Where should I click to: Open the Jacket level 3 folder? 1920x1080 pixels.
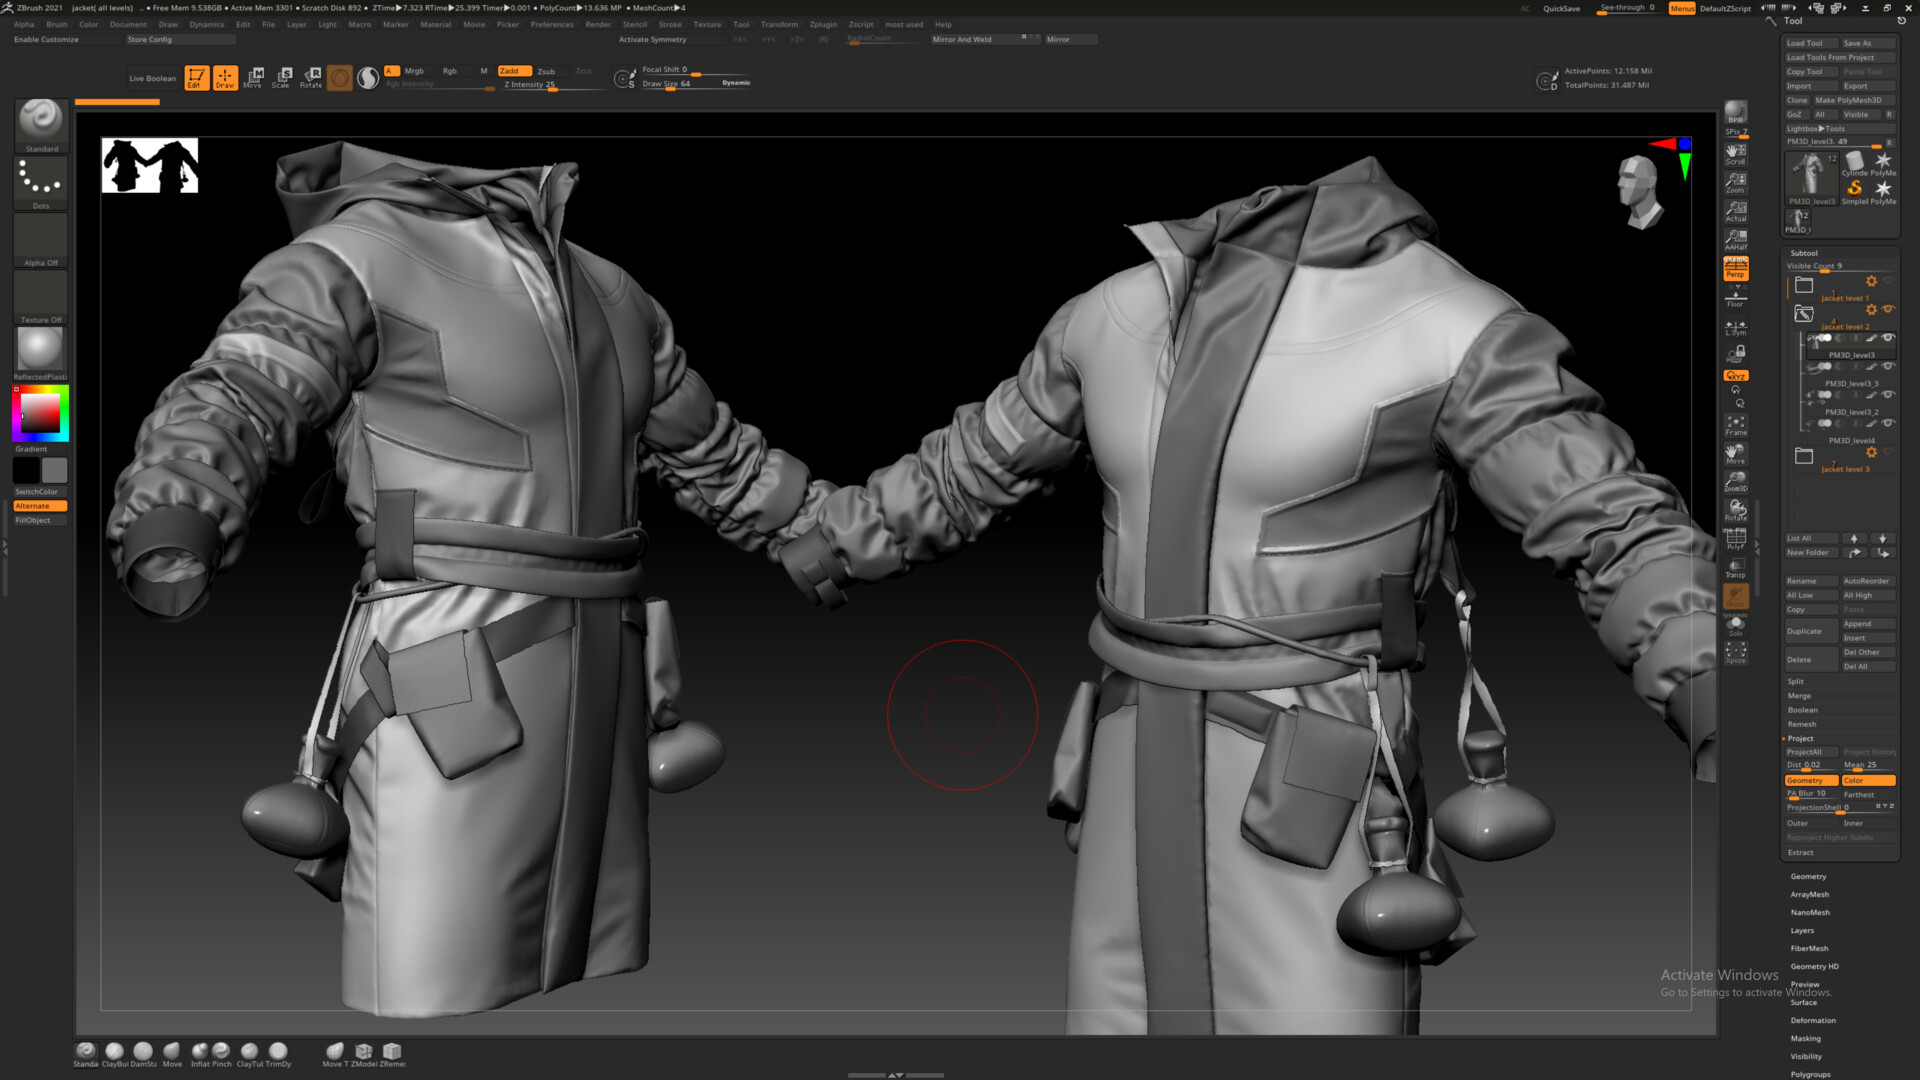point(1804,456)
